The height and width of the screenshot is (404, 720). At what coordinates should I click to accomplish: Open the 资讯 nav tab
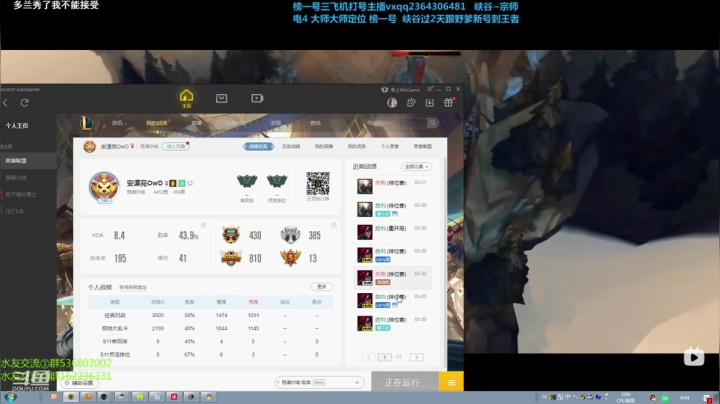coord(118,123)
